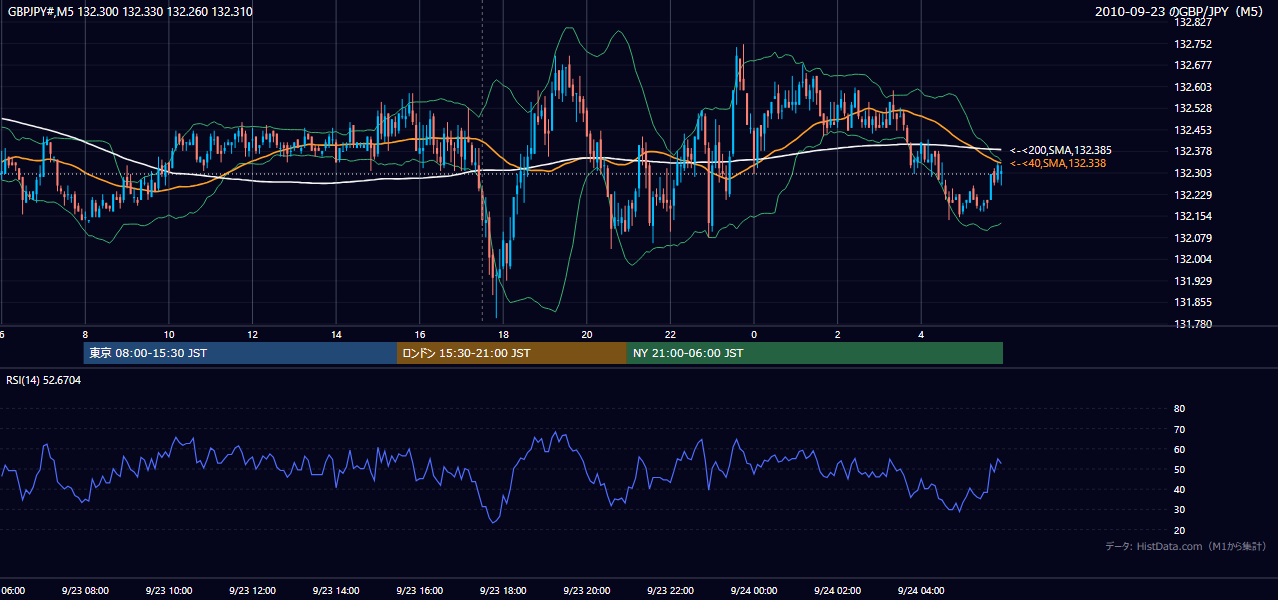The image size is (1278, 600).
Task: Click the 9/23 16:00 date label
Action: 419,591
